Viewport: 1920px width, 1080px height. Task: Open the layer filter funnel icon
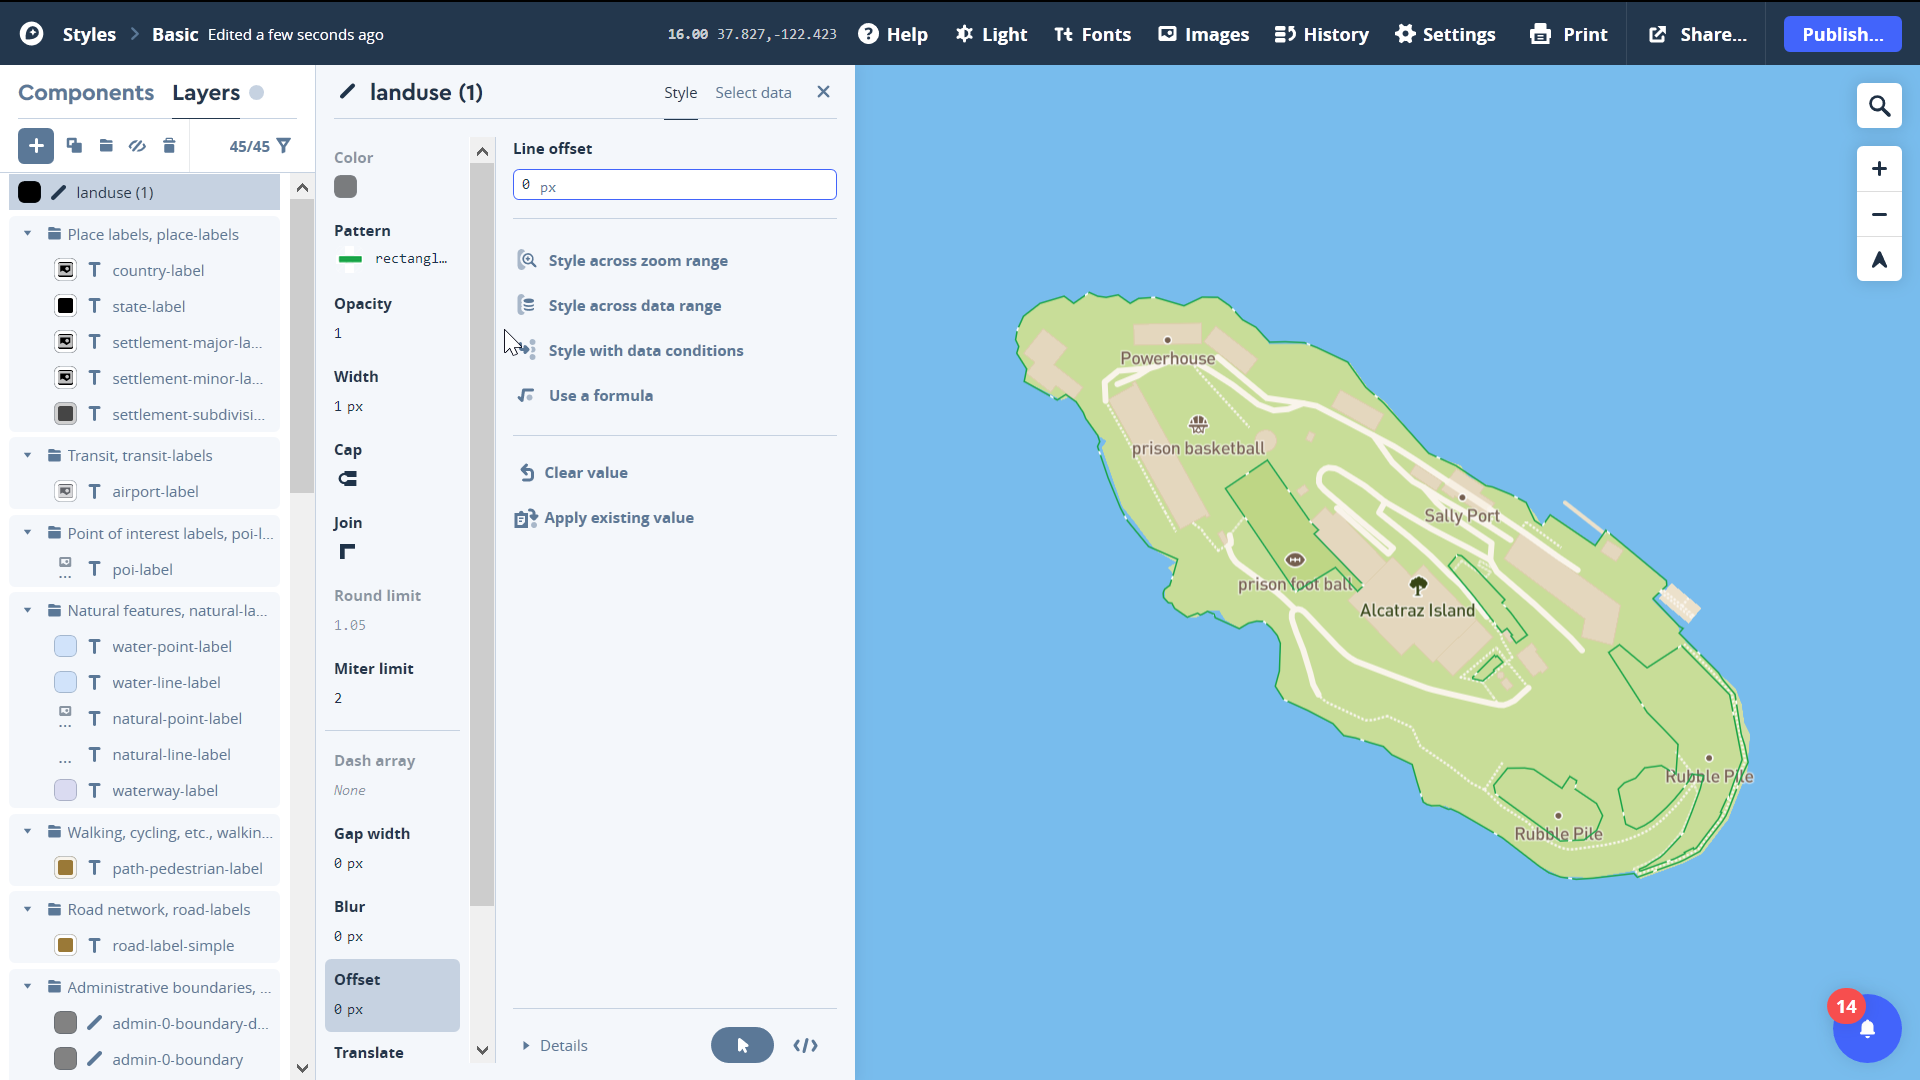(x=284, y=146)
